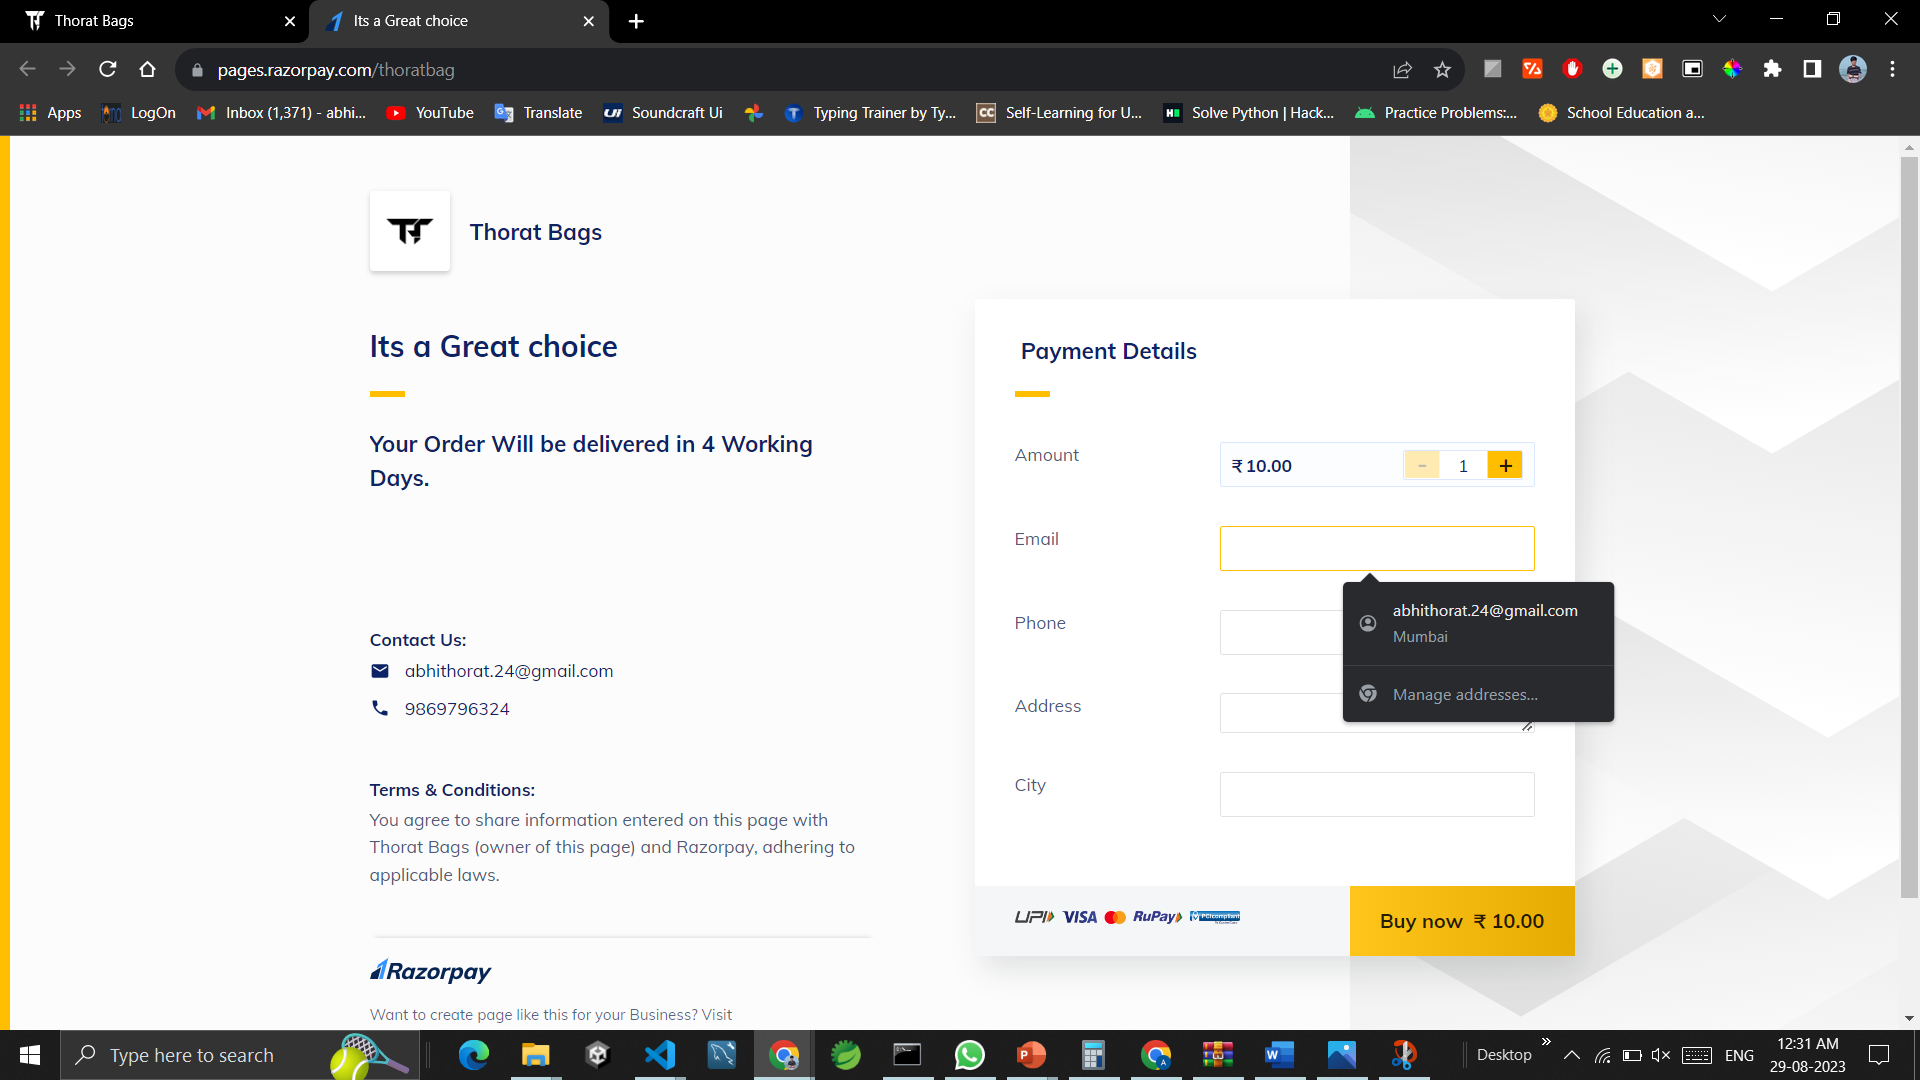Viewport: 1920px width, 1080px height.
Task: Open a new browser tab
Action: click(x=636, y=21)
